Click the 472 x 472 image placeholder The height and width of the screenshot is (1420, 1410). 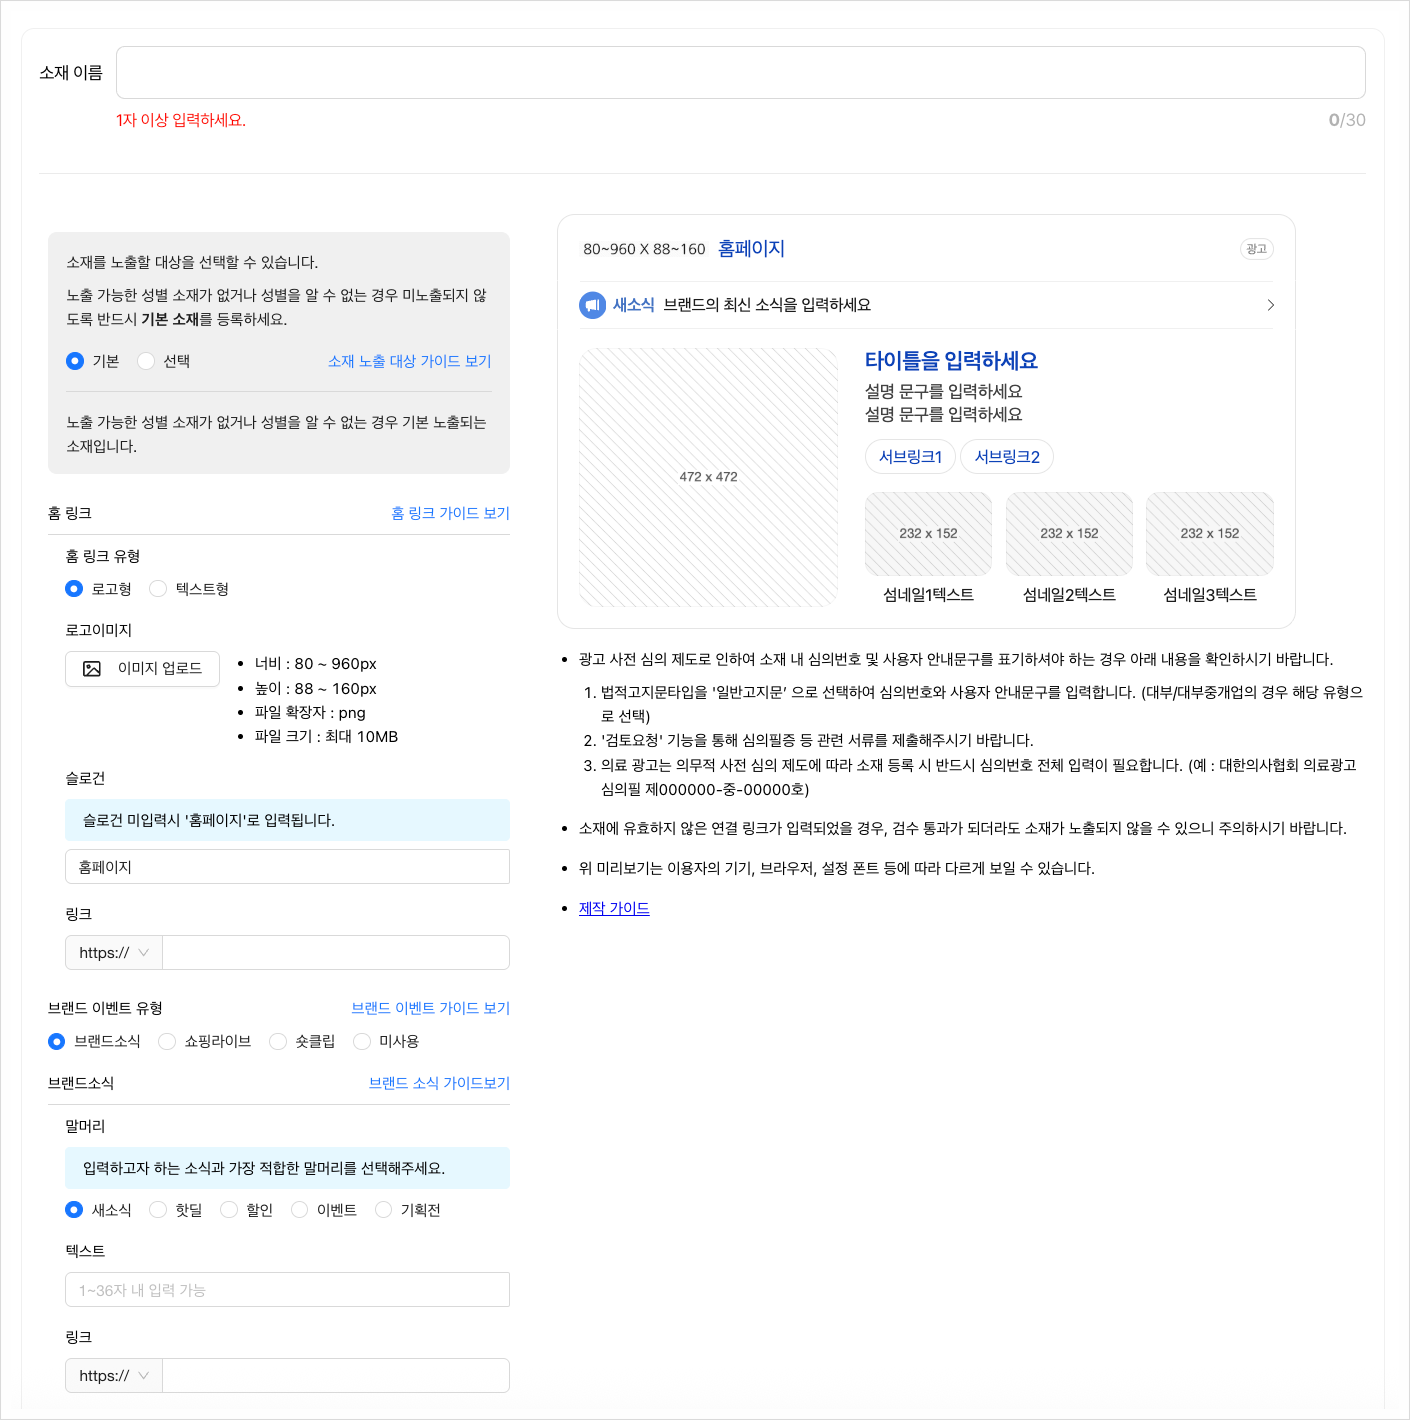pos(708,477)
